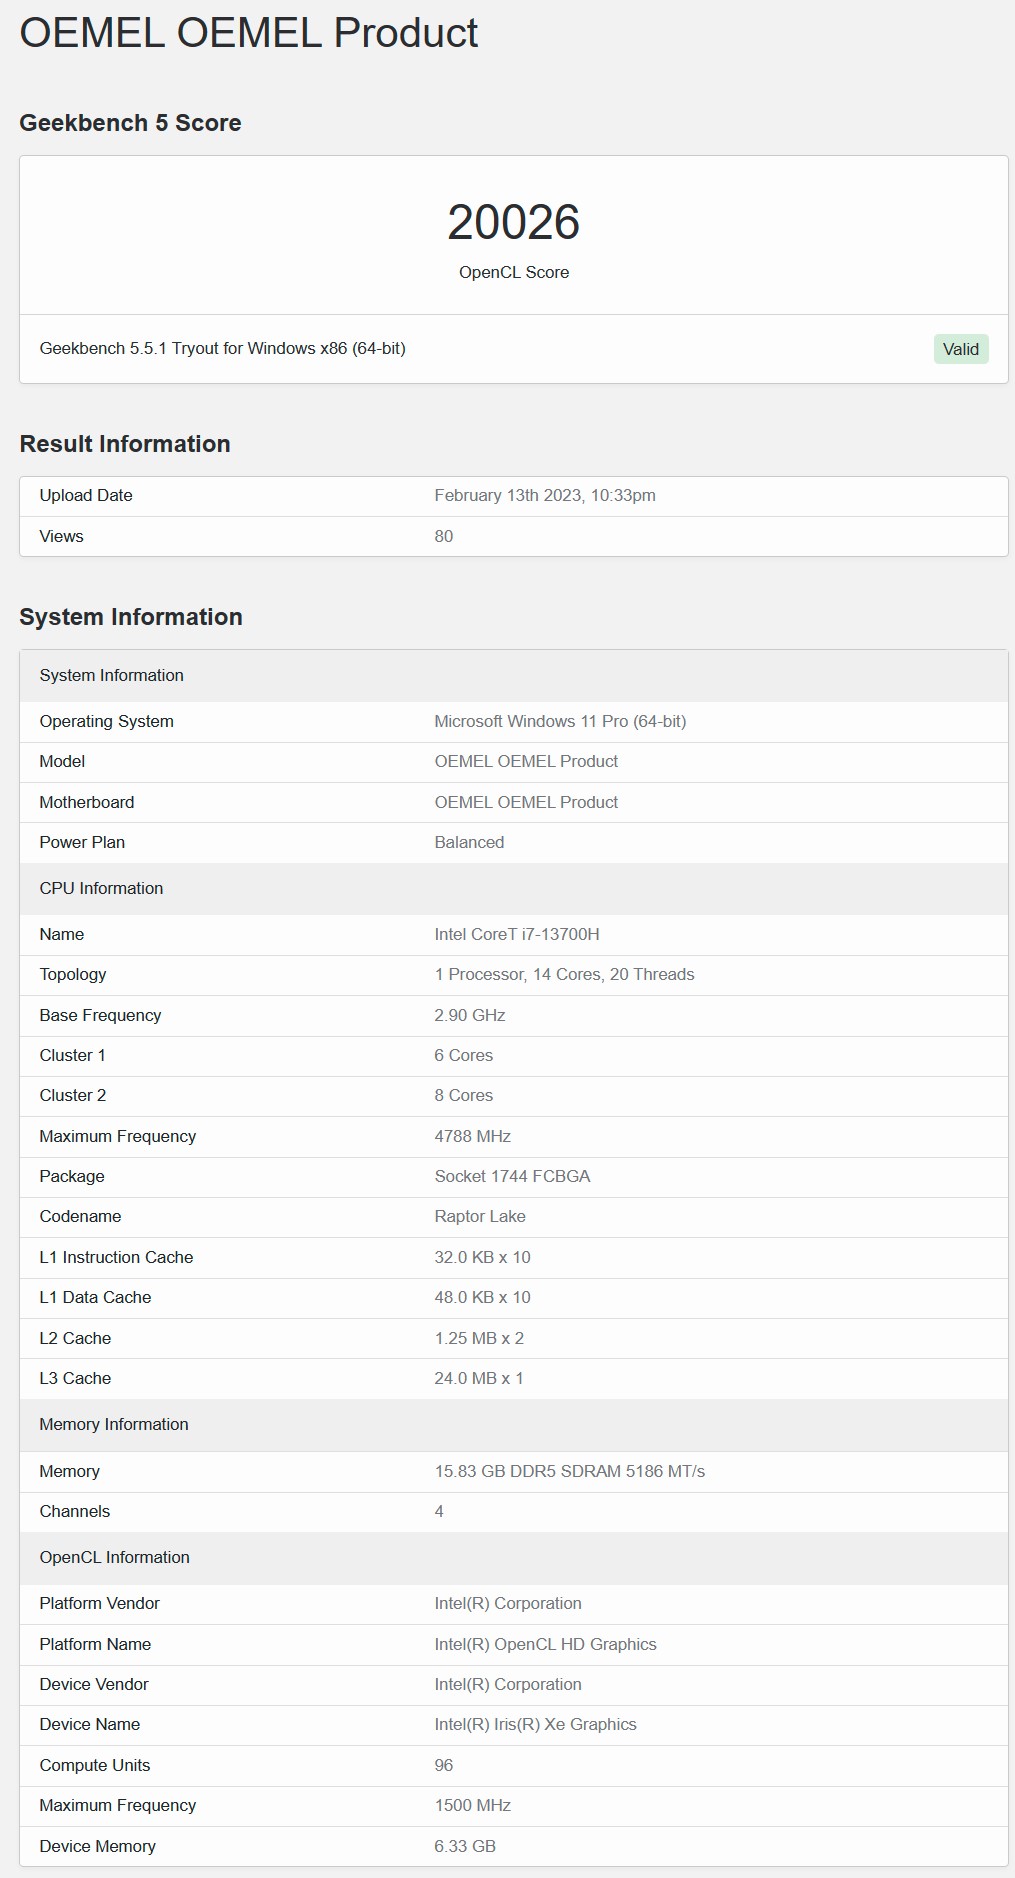Click the Compute Units value 96

[x=444, y=1766]
